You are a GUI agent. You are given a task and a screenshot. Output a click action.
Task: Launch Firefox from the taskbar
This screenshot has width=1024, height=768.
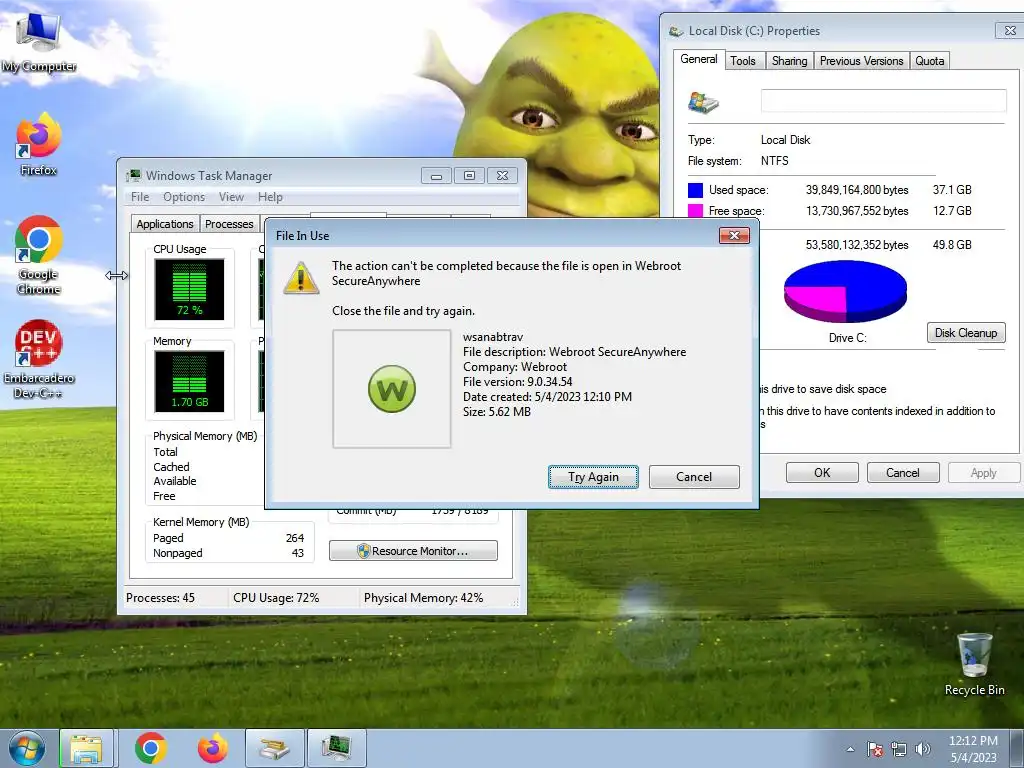pyautogui.click(x=212, y=748)
